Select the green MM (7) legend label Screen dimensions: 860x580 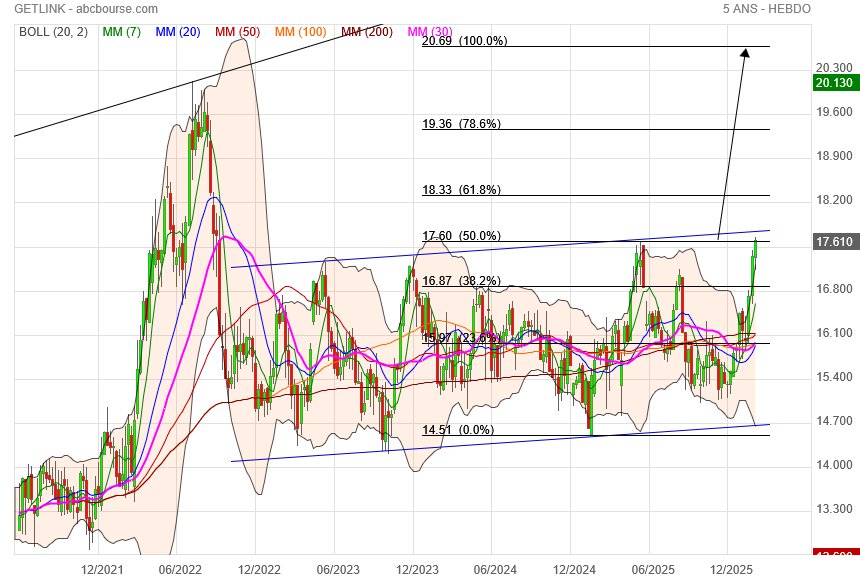tap(122, 32)
